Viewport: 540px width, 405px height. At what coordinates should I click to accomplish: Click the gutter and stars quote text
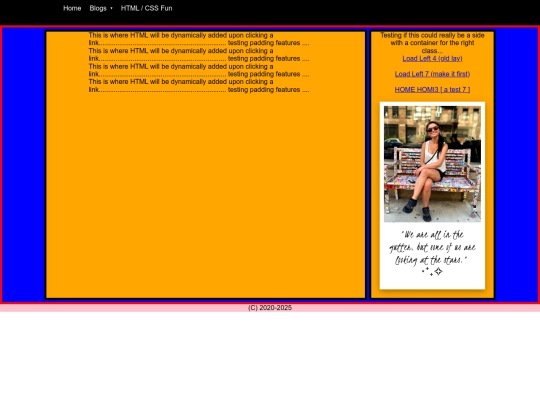click(432, 247)
